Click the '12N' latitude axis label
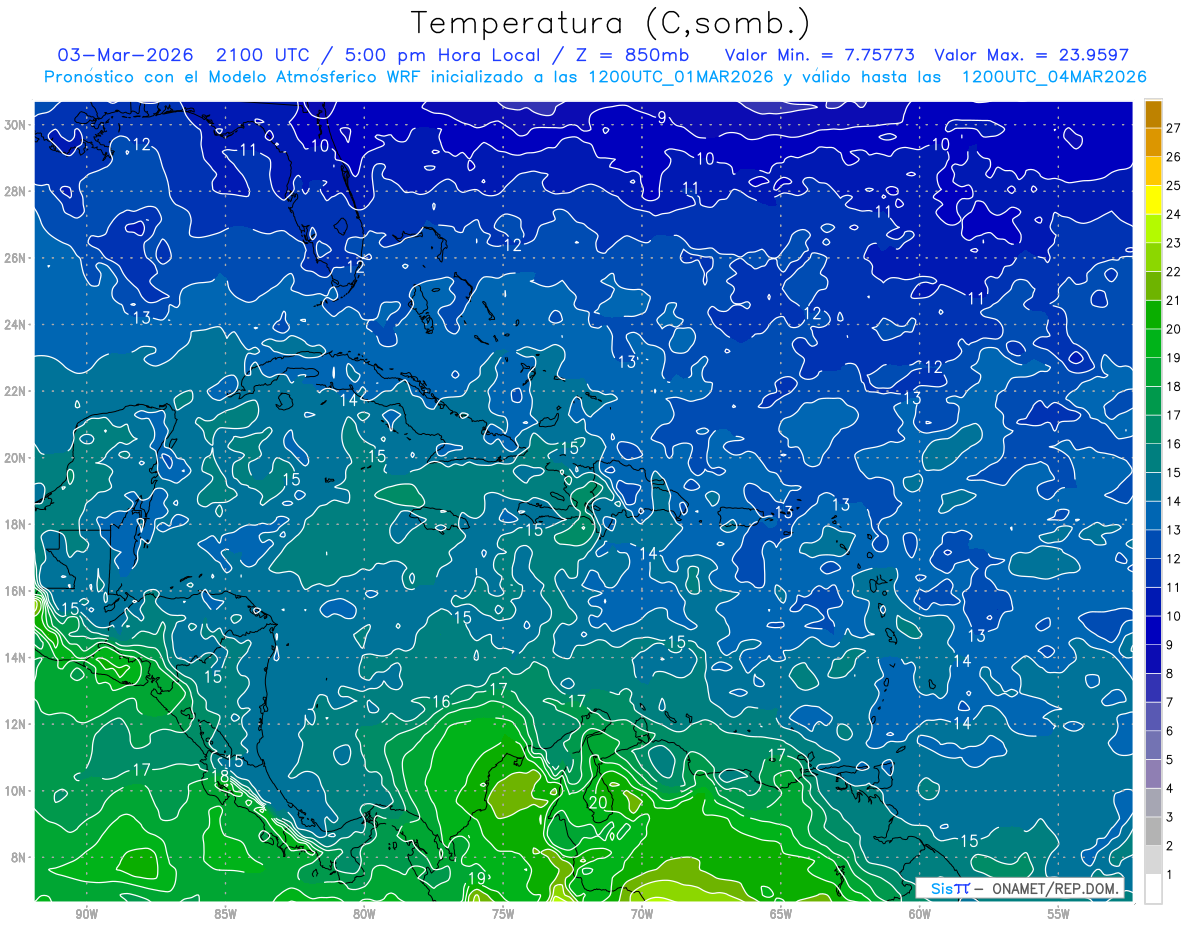The image size is (1200, 927). (x=15, y=724)
